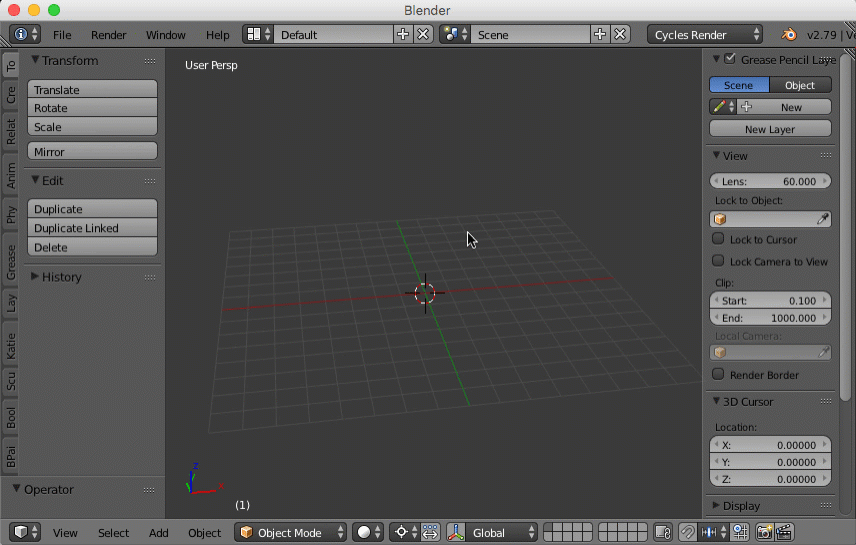
Task: Enable Render Border
Action: (x=718, y=374)
